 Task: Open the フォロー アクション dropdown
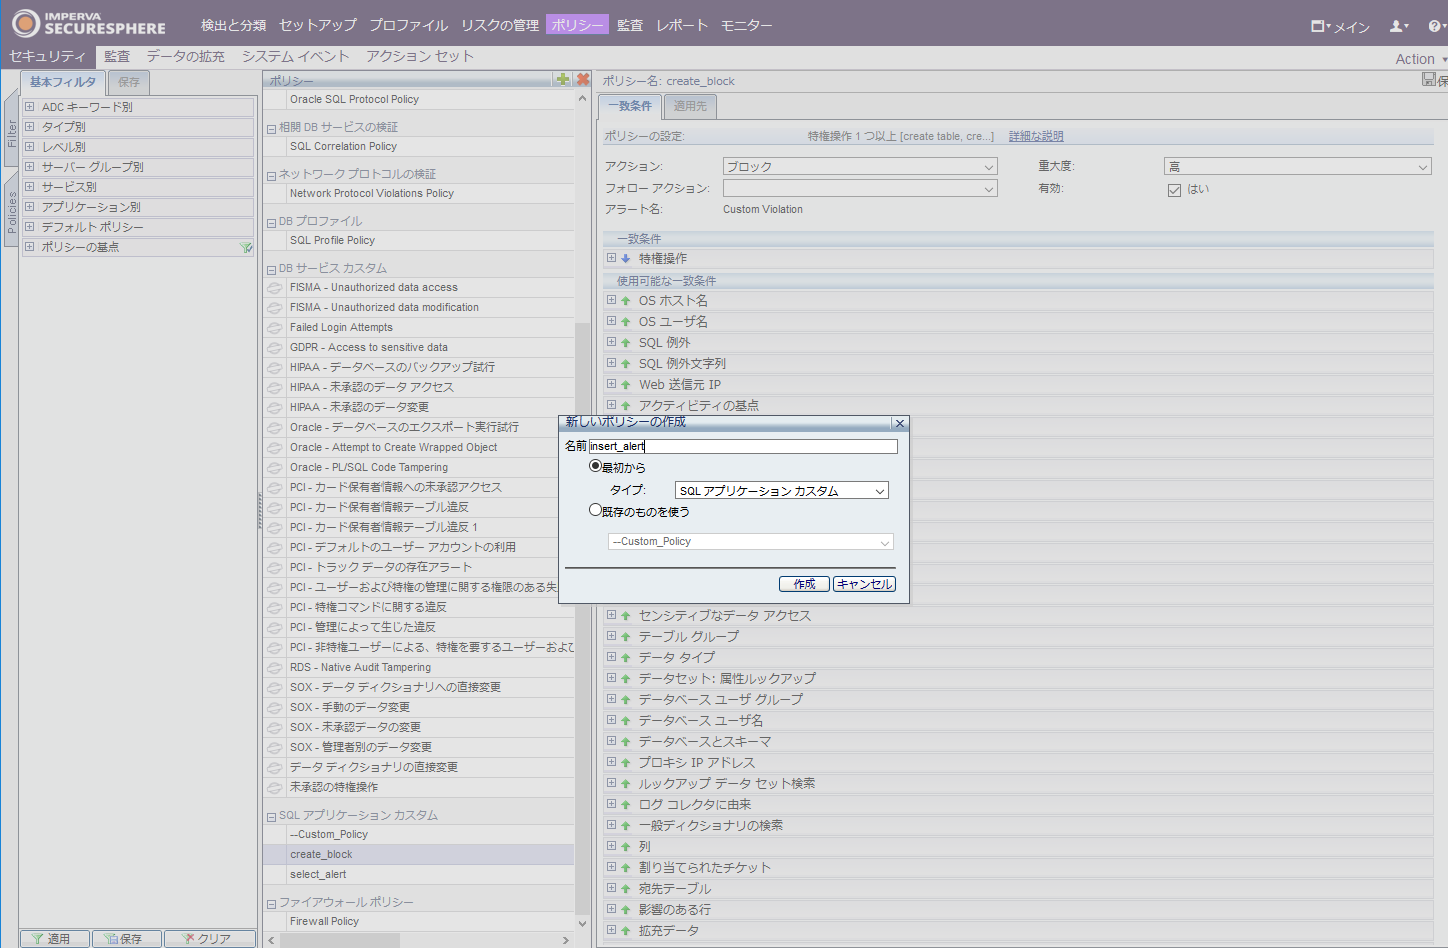point(860,188)
